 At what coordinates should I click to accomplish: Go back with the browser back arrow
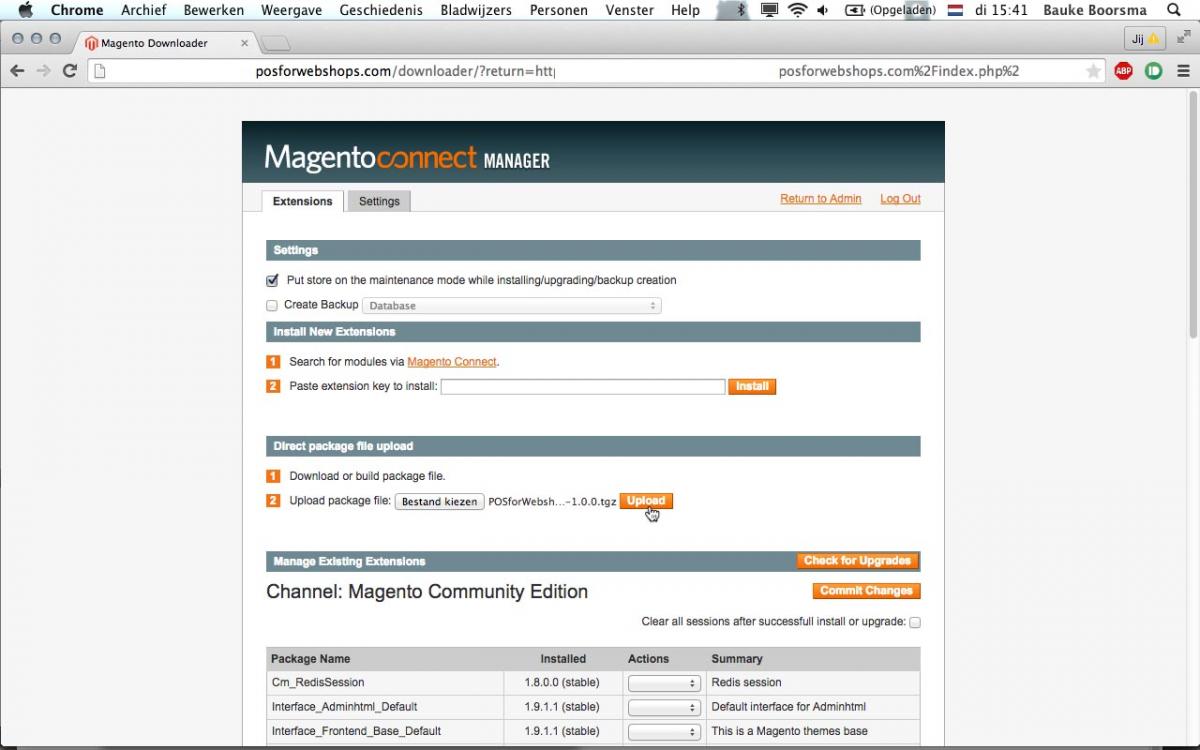tap(17, 71)
